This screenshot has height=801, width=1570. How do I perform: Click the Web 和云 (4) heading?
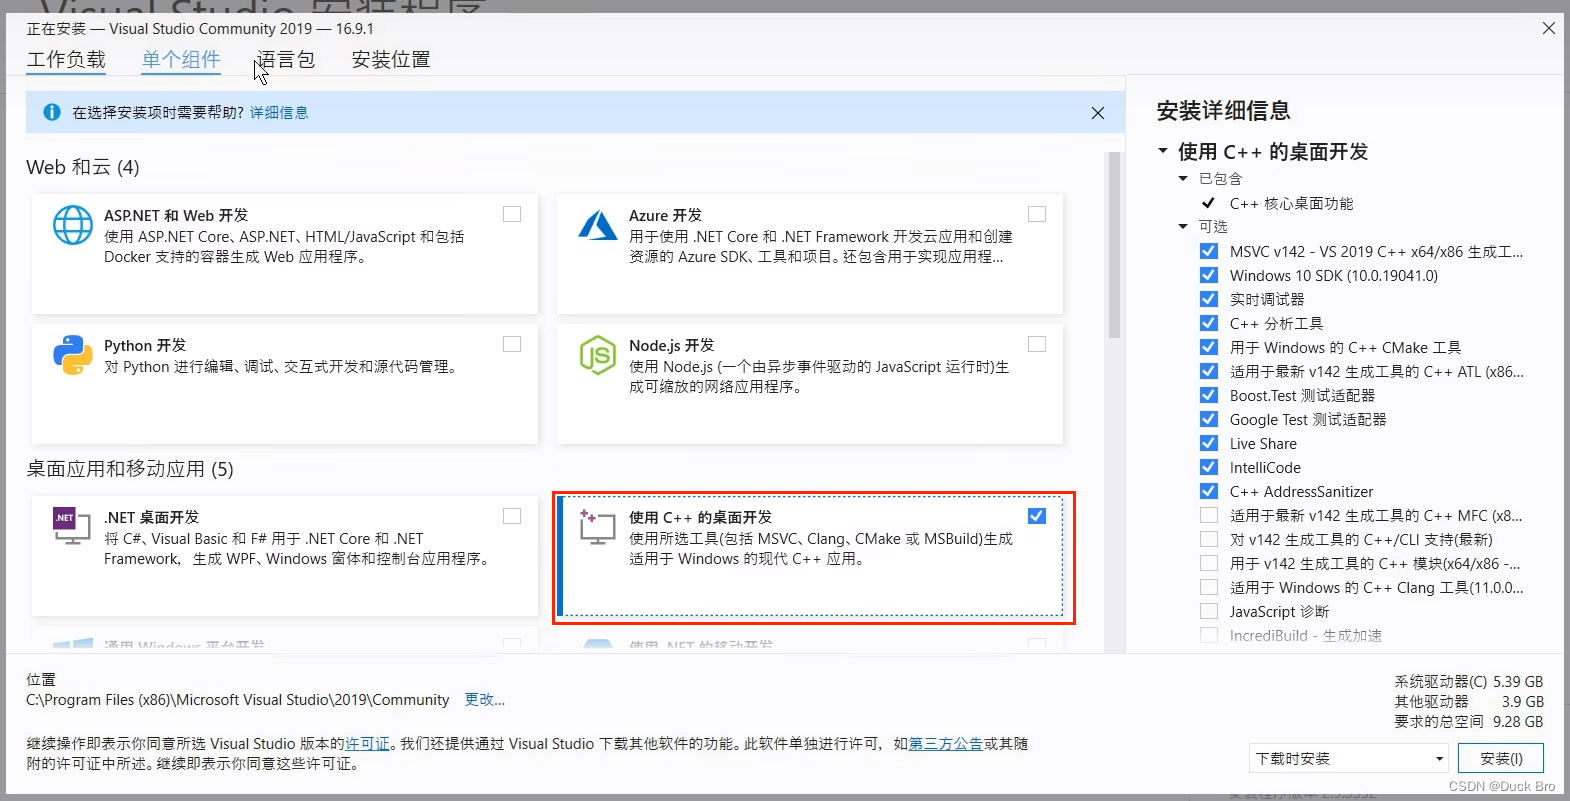[x=83, y=167]
